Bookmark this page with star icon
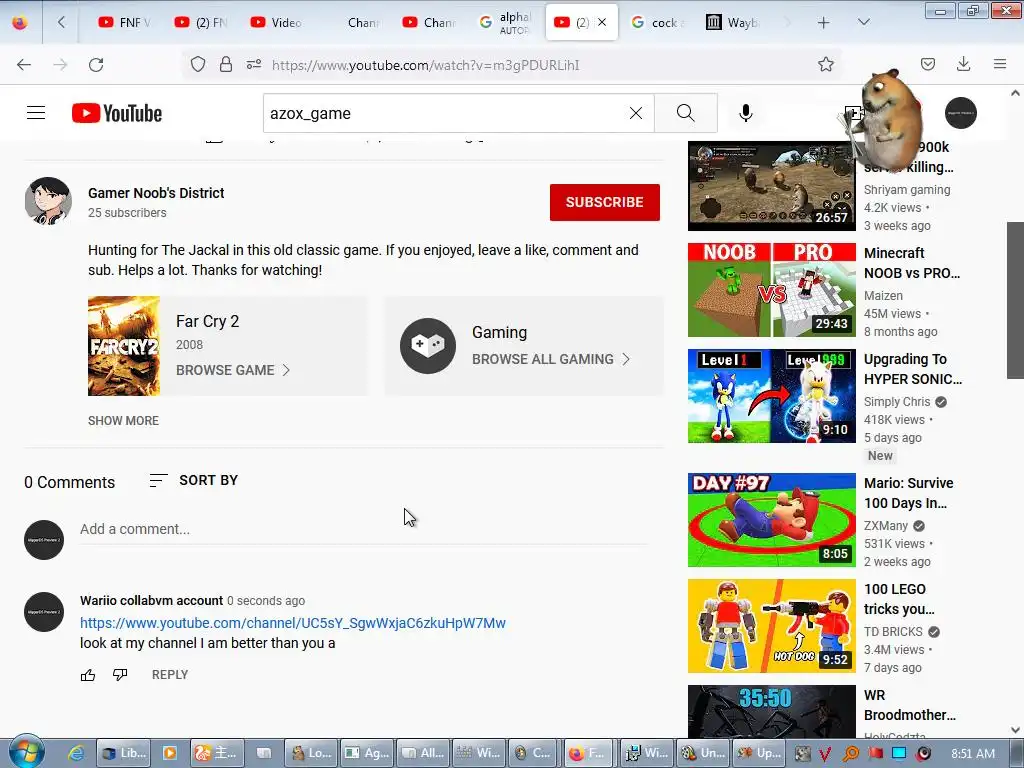This screenshot has height=768, width=1024. tap(825, 64)
